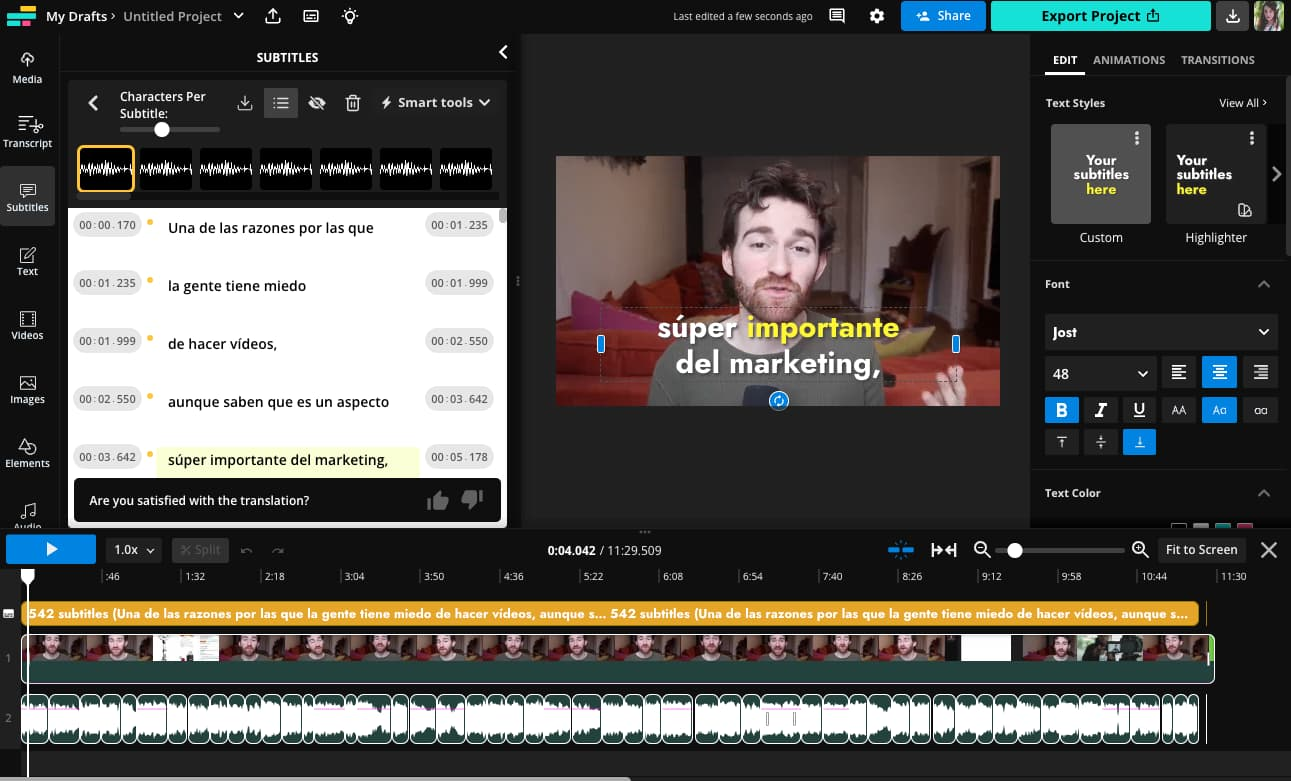This screenshot has height=781, width=1291.
Task: Click the magnifier zoom-in icon on timeline
Action: 1140,549
